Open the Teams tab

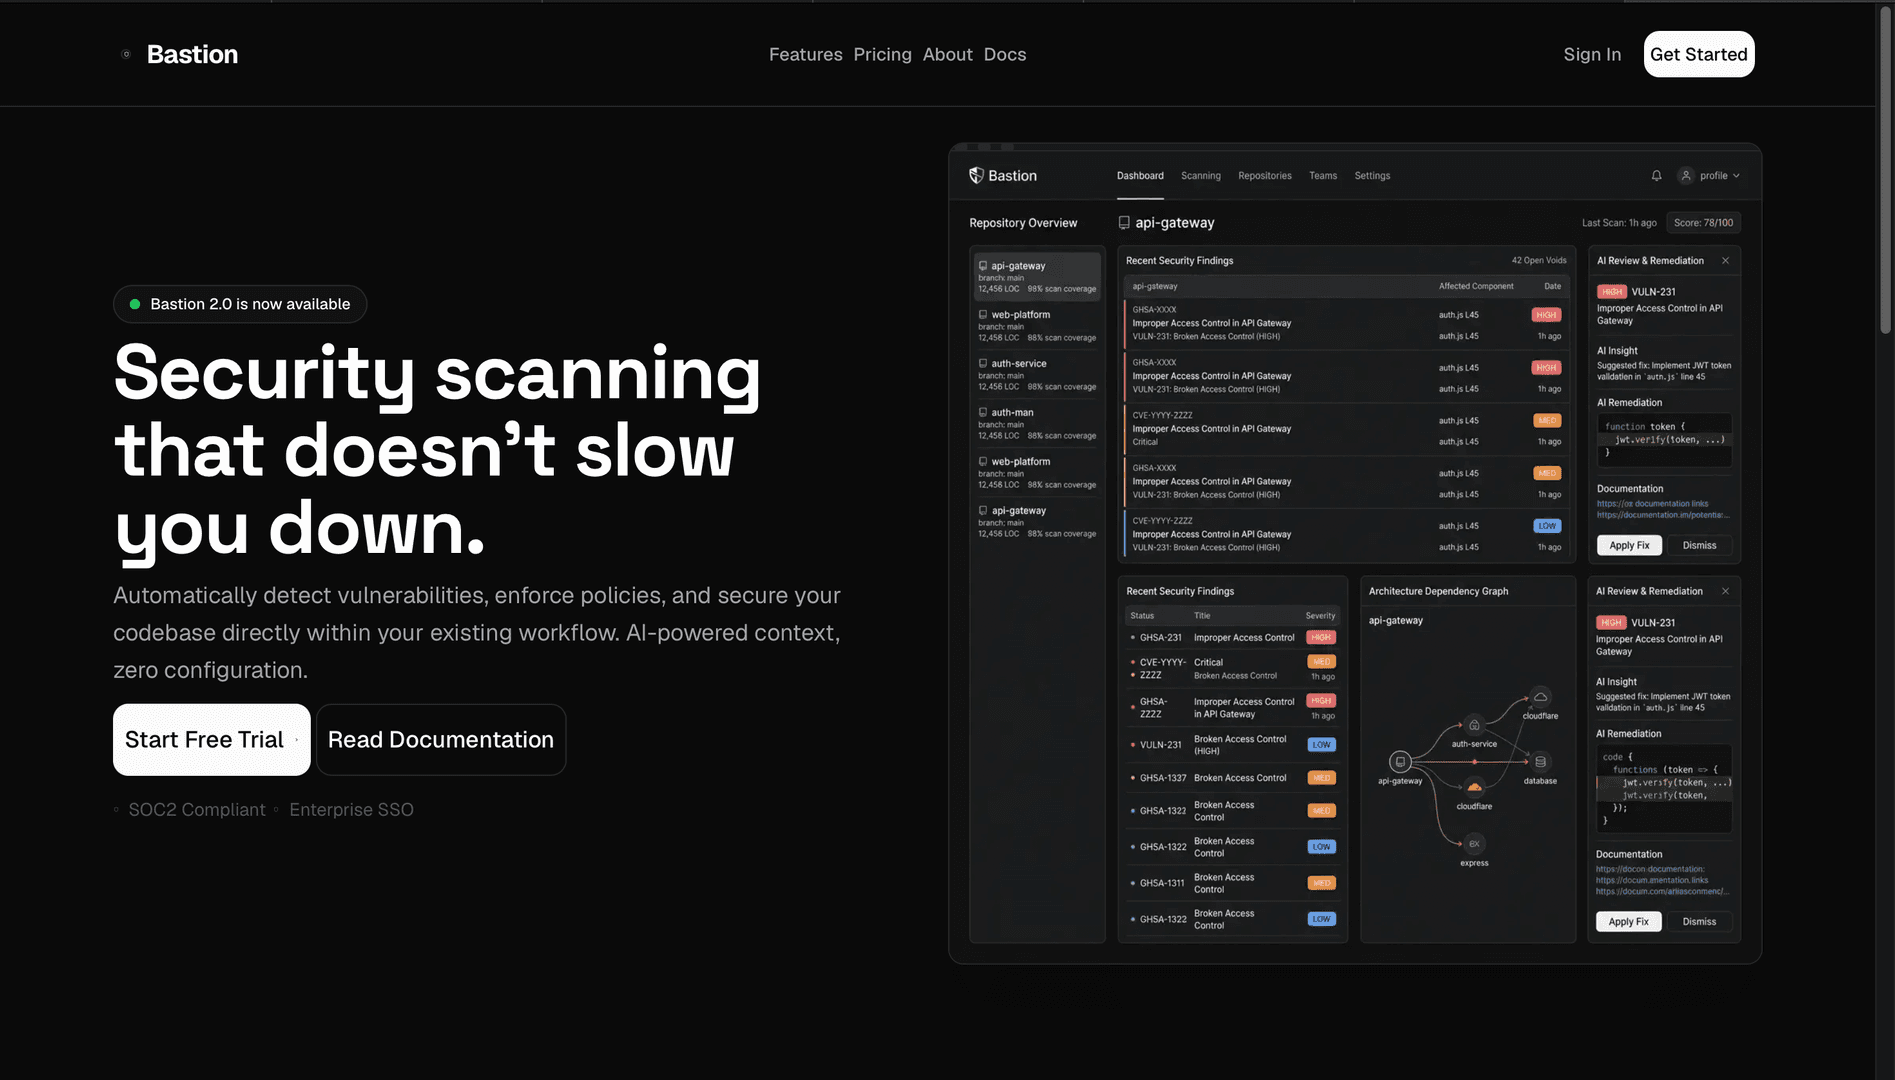point(1322,176)
